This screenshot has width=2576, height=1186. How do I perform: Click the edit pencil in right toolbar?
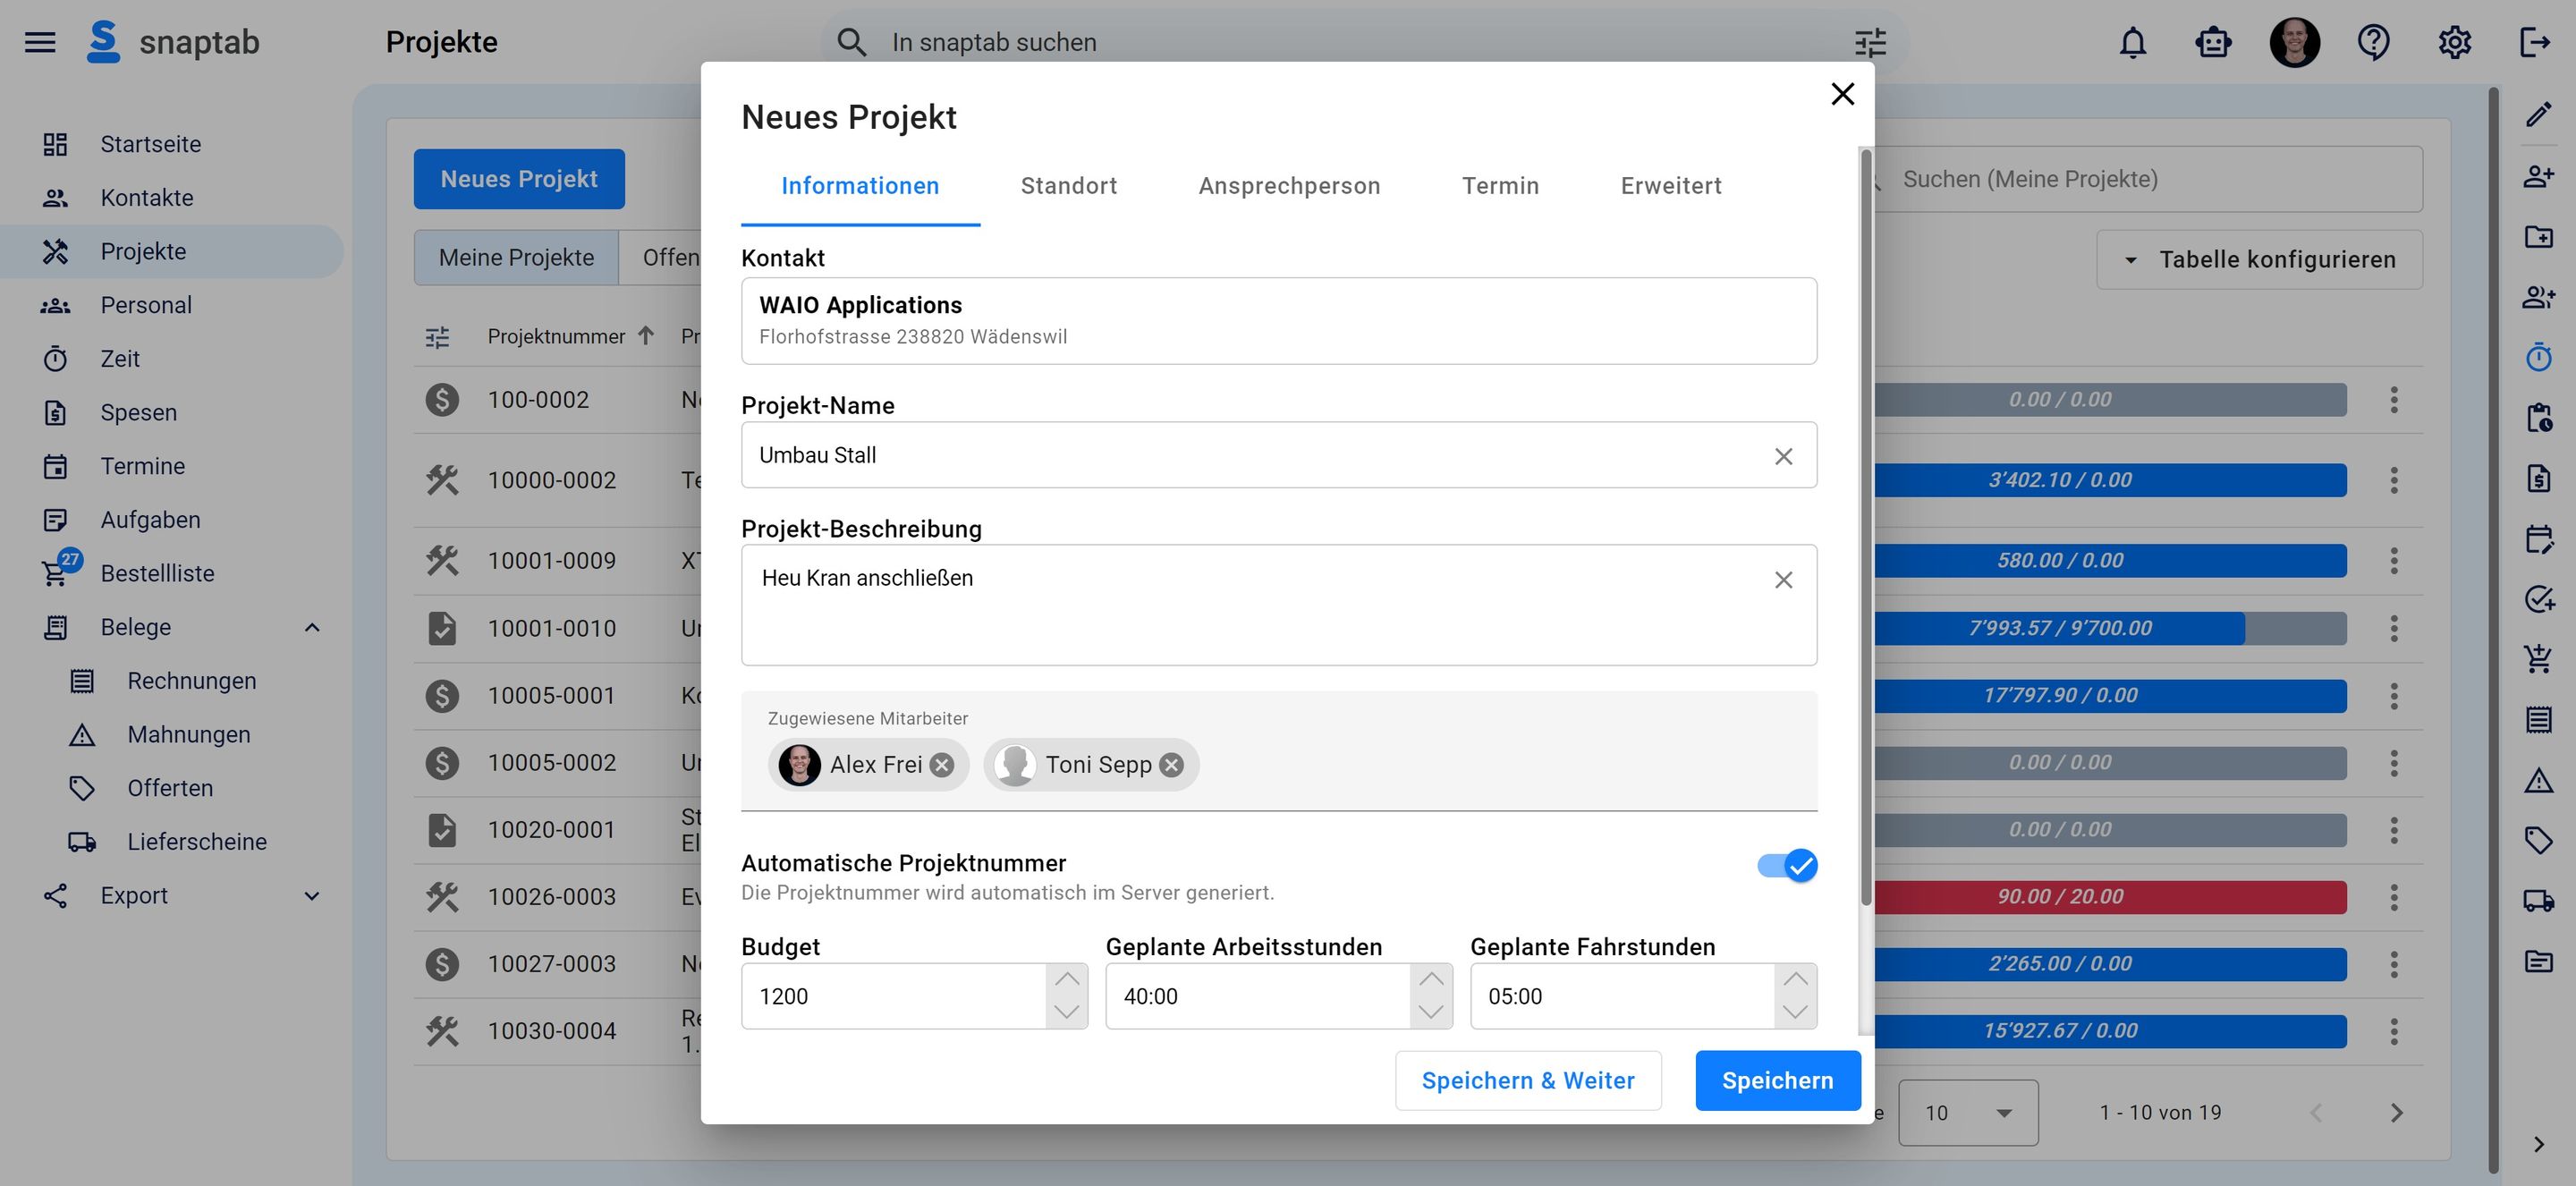point(2538,115)
